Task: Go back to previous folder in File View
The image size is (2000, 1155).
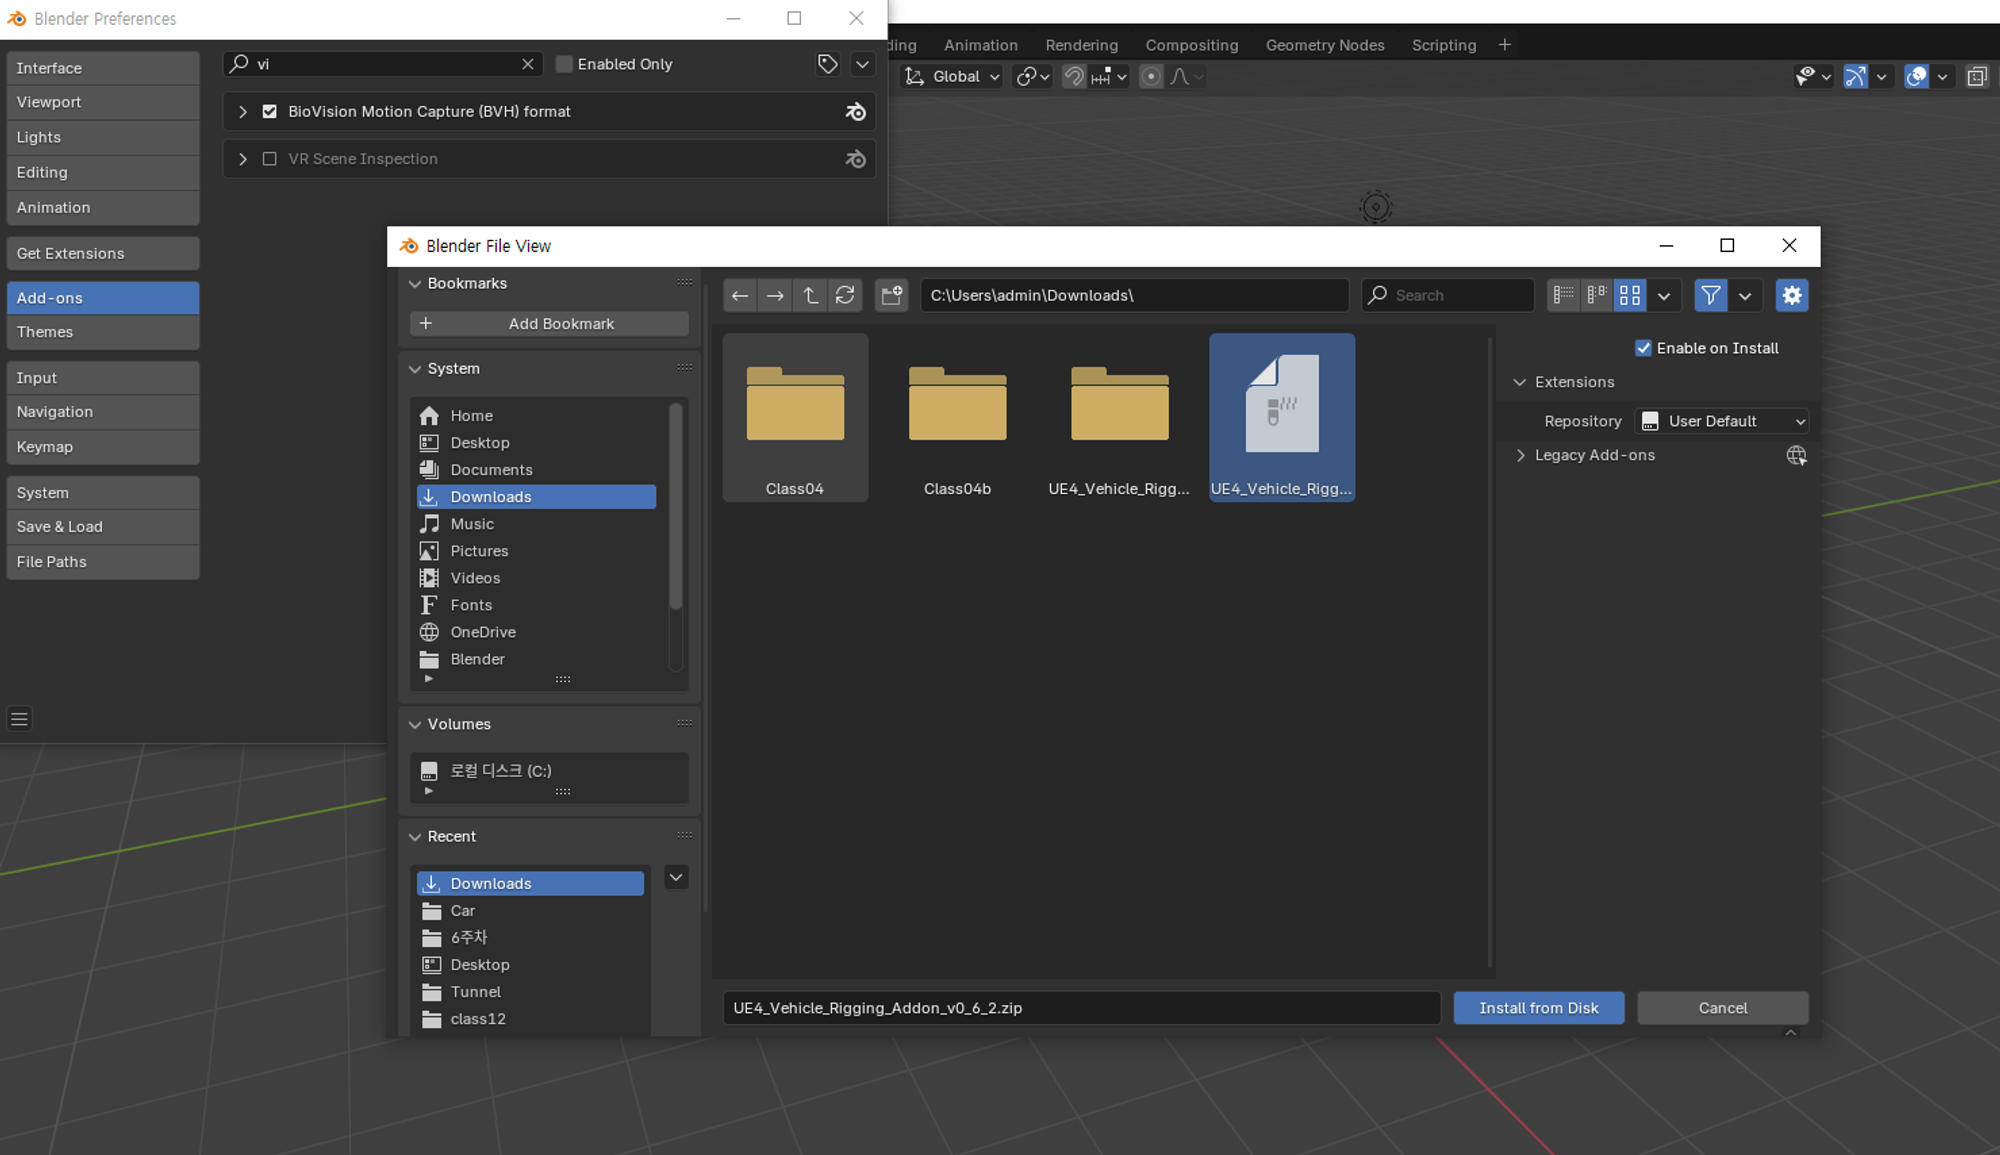Action: (x=740, y=295)
